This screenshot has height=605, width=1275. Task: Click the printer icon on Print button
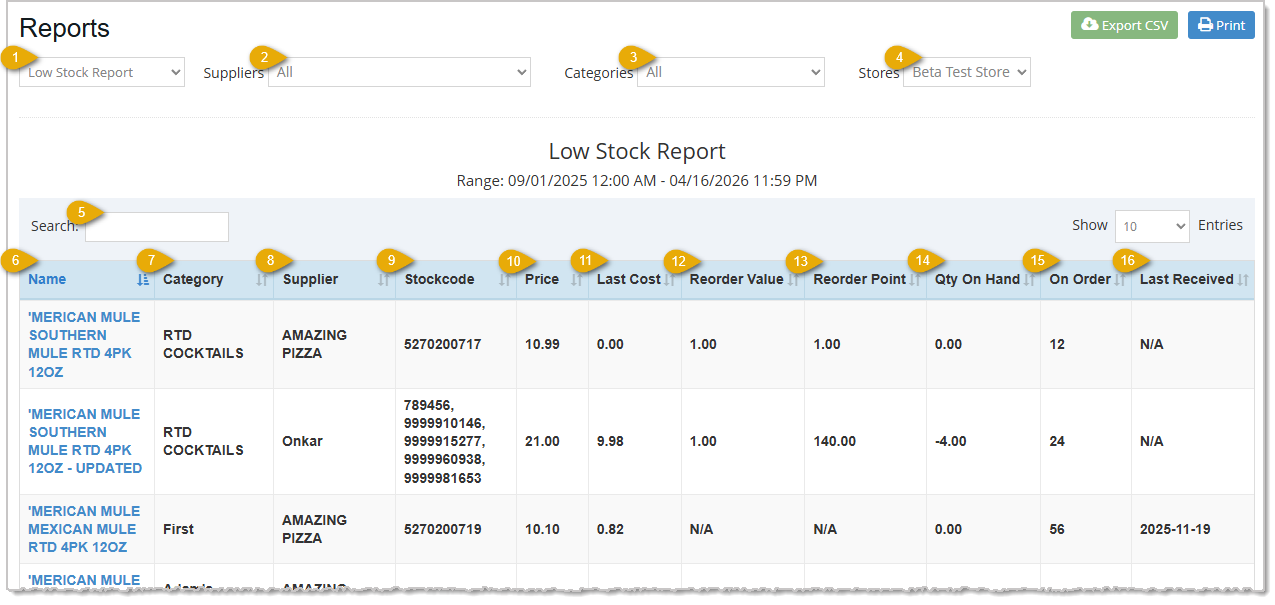click(1204, 24)
